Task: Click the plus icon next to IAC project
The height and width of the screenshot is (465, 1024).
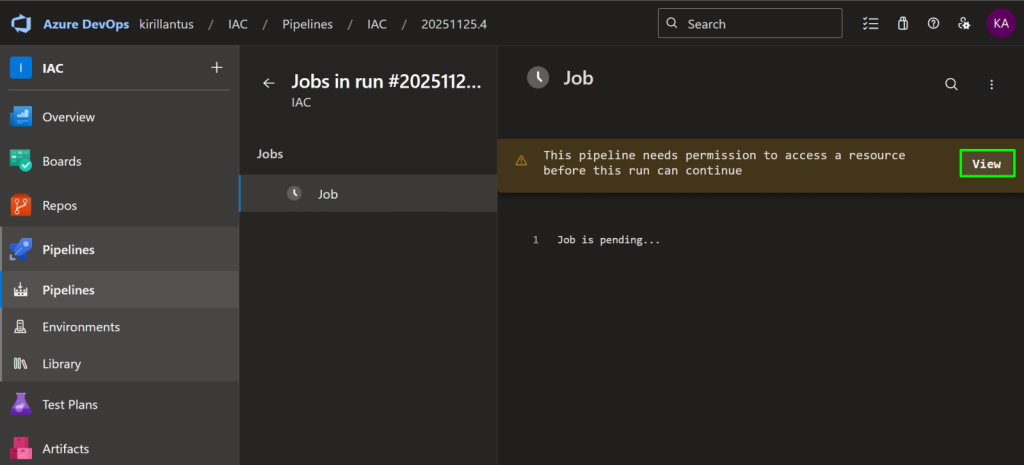Action: pyautogui.click(x=217, y=68)
